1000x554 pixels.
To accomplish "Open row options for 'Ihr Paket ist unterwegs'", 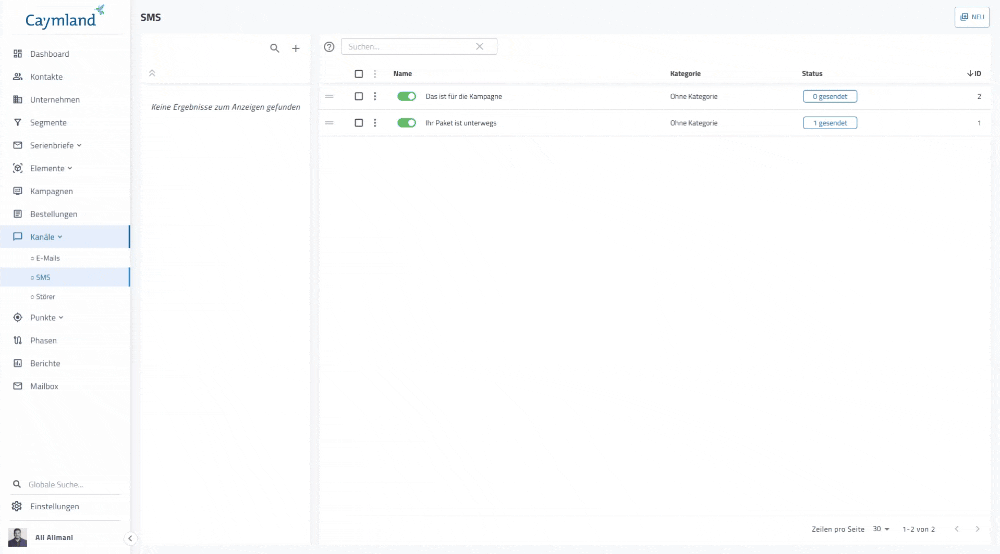I will click(x=375, y=123).
